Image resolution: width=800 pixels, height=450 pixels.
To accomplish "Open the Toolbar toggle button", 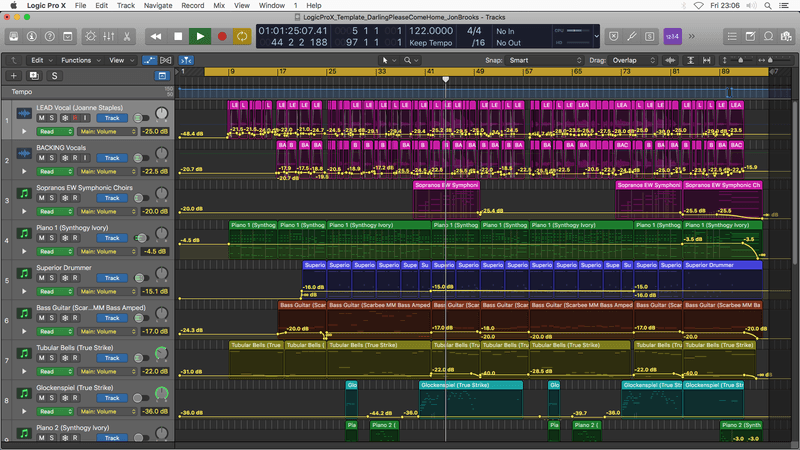I will 67,36.
